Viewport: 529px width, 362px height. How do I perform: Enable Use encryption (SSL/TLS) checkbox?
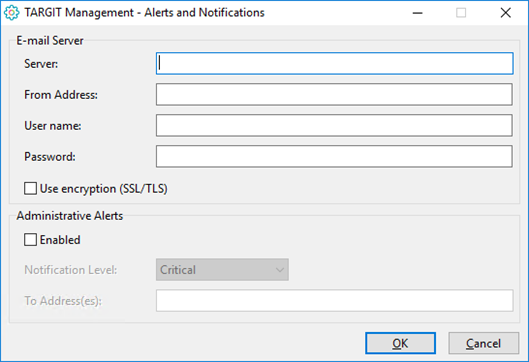pyautogui.click(x=30, y=189)
